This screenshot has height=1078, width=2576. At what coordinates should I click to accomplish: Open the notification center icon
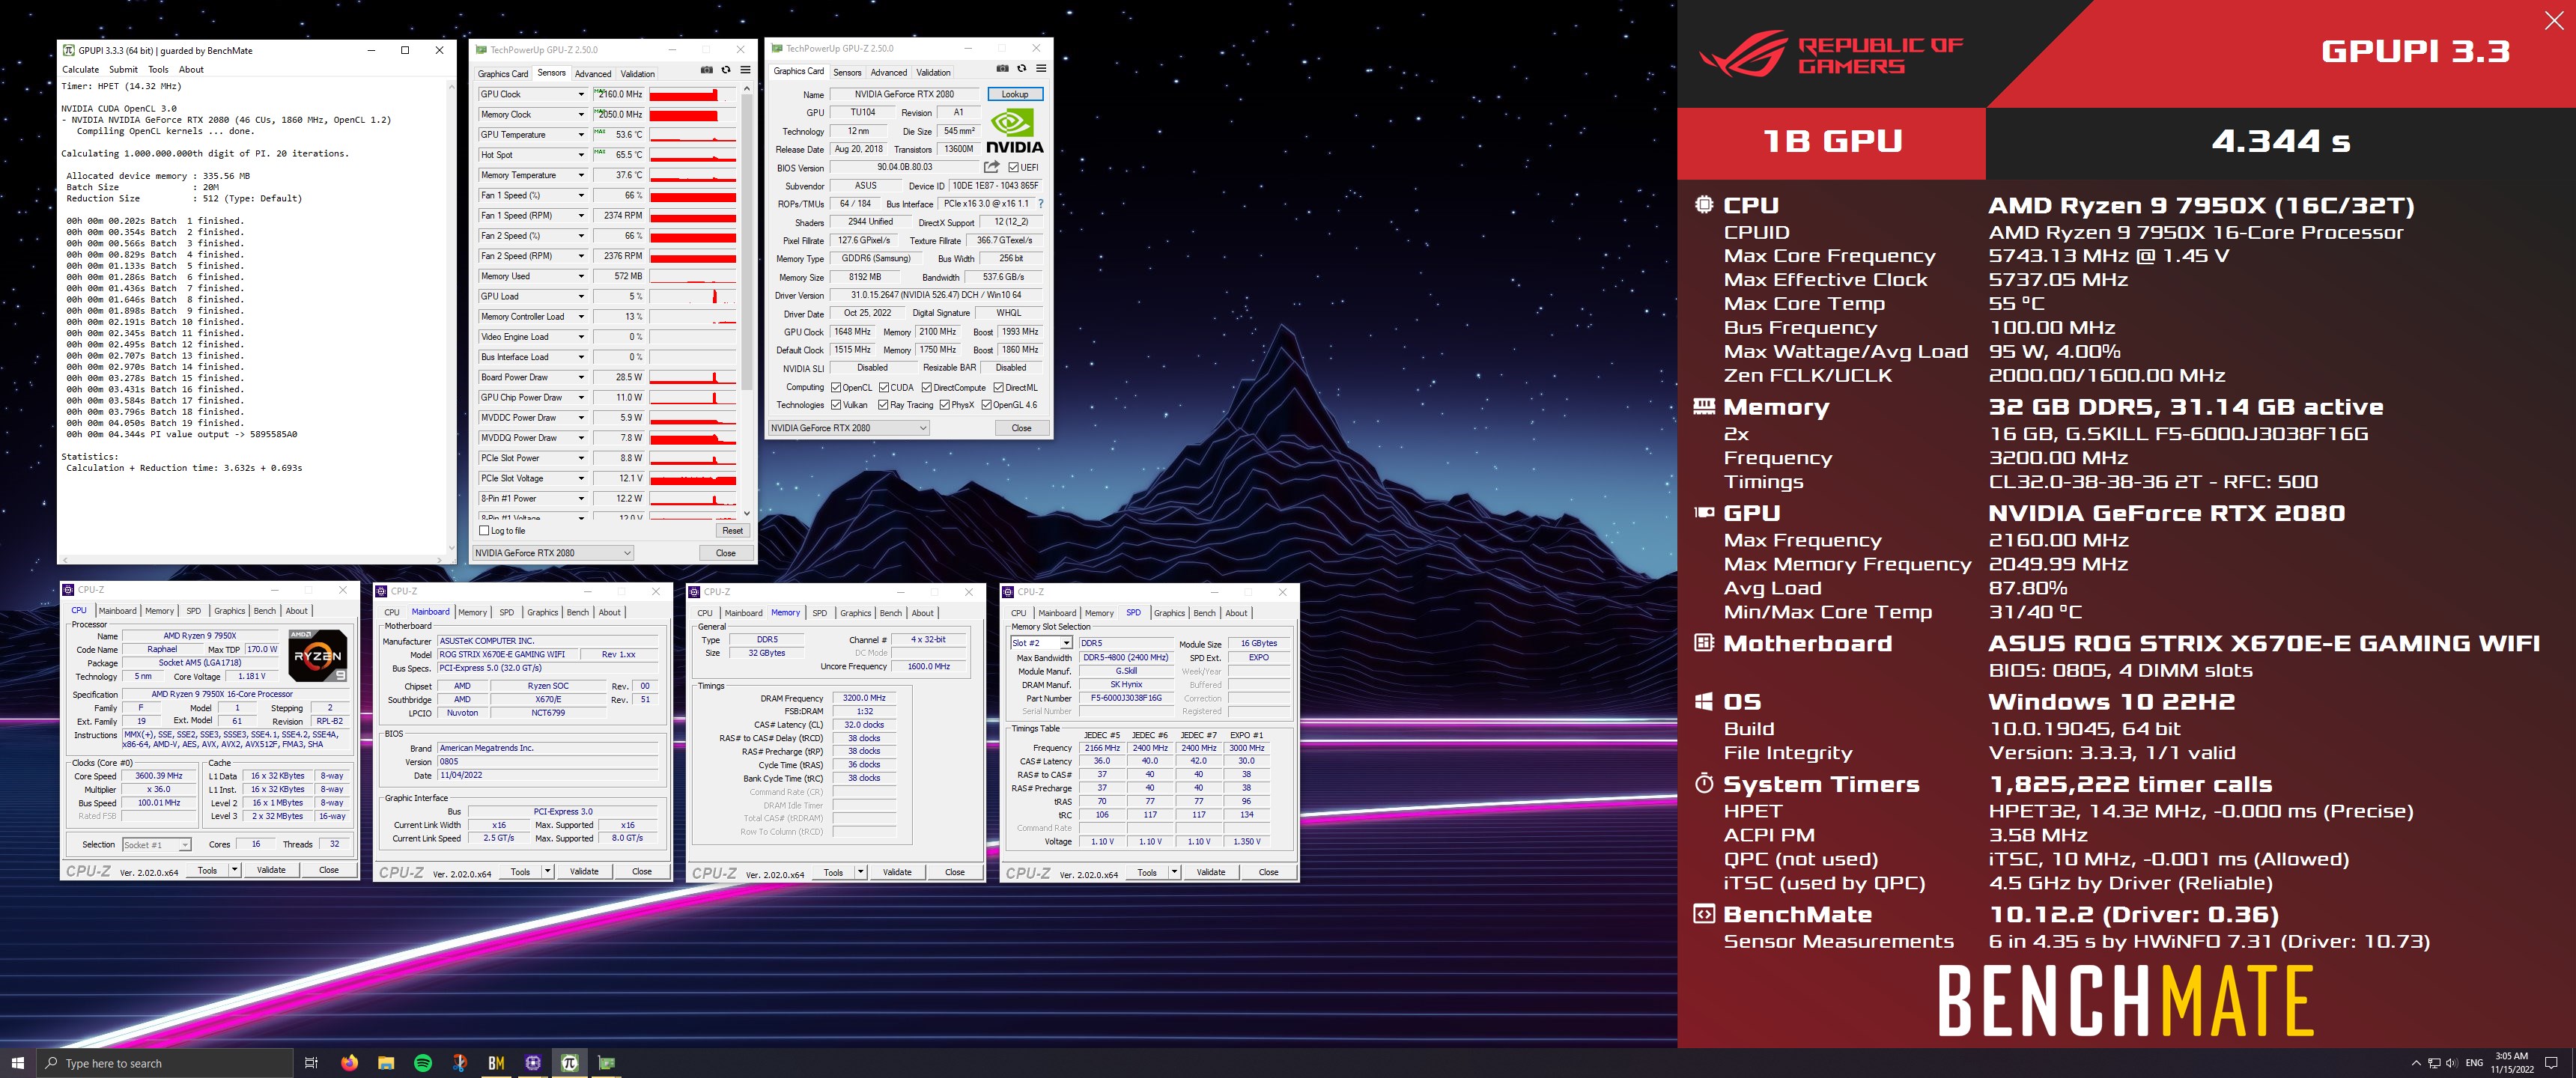point(2551,1063)
